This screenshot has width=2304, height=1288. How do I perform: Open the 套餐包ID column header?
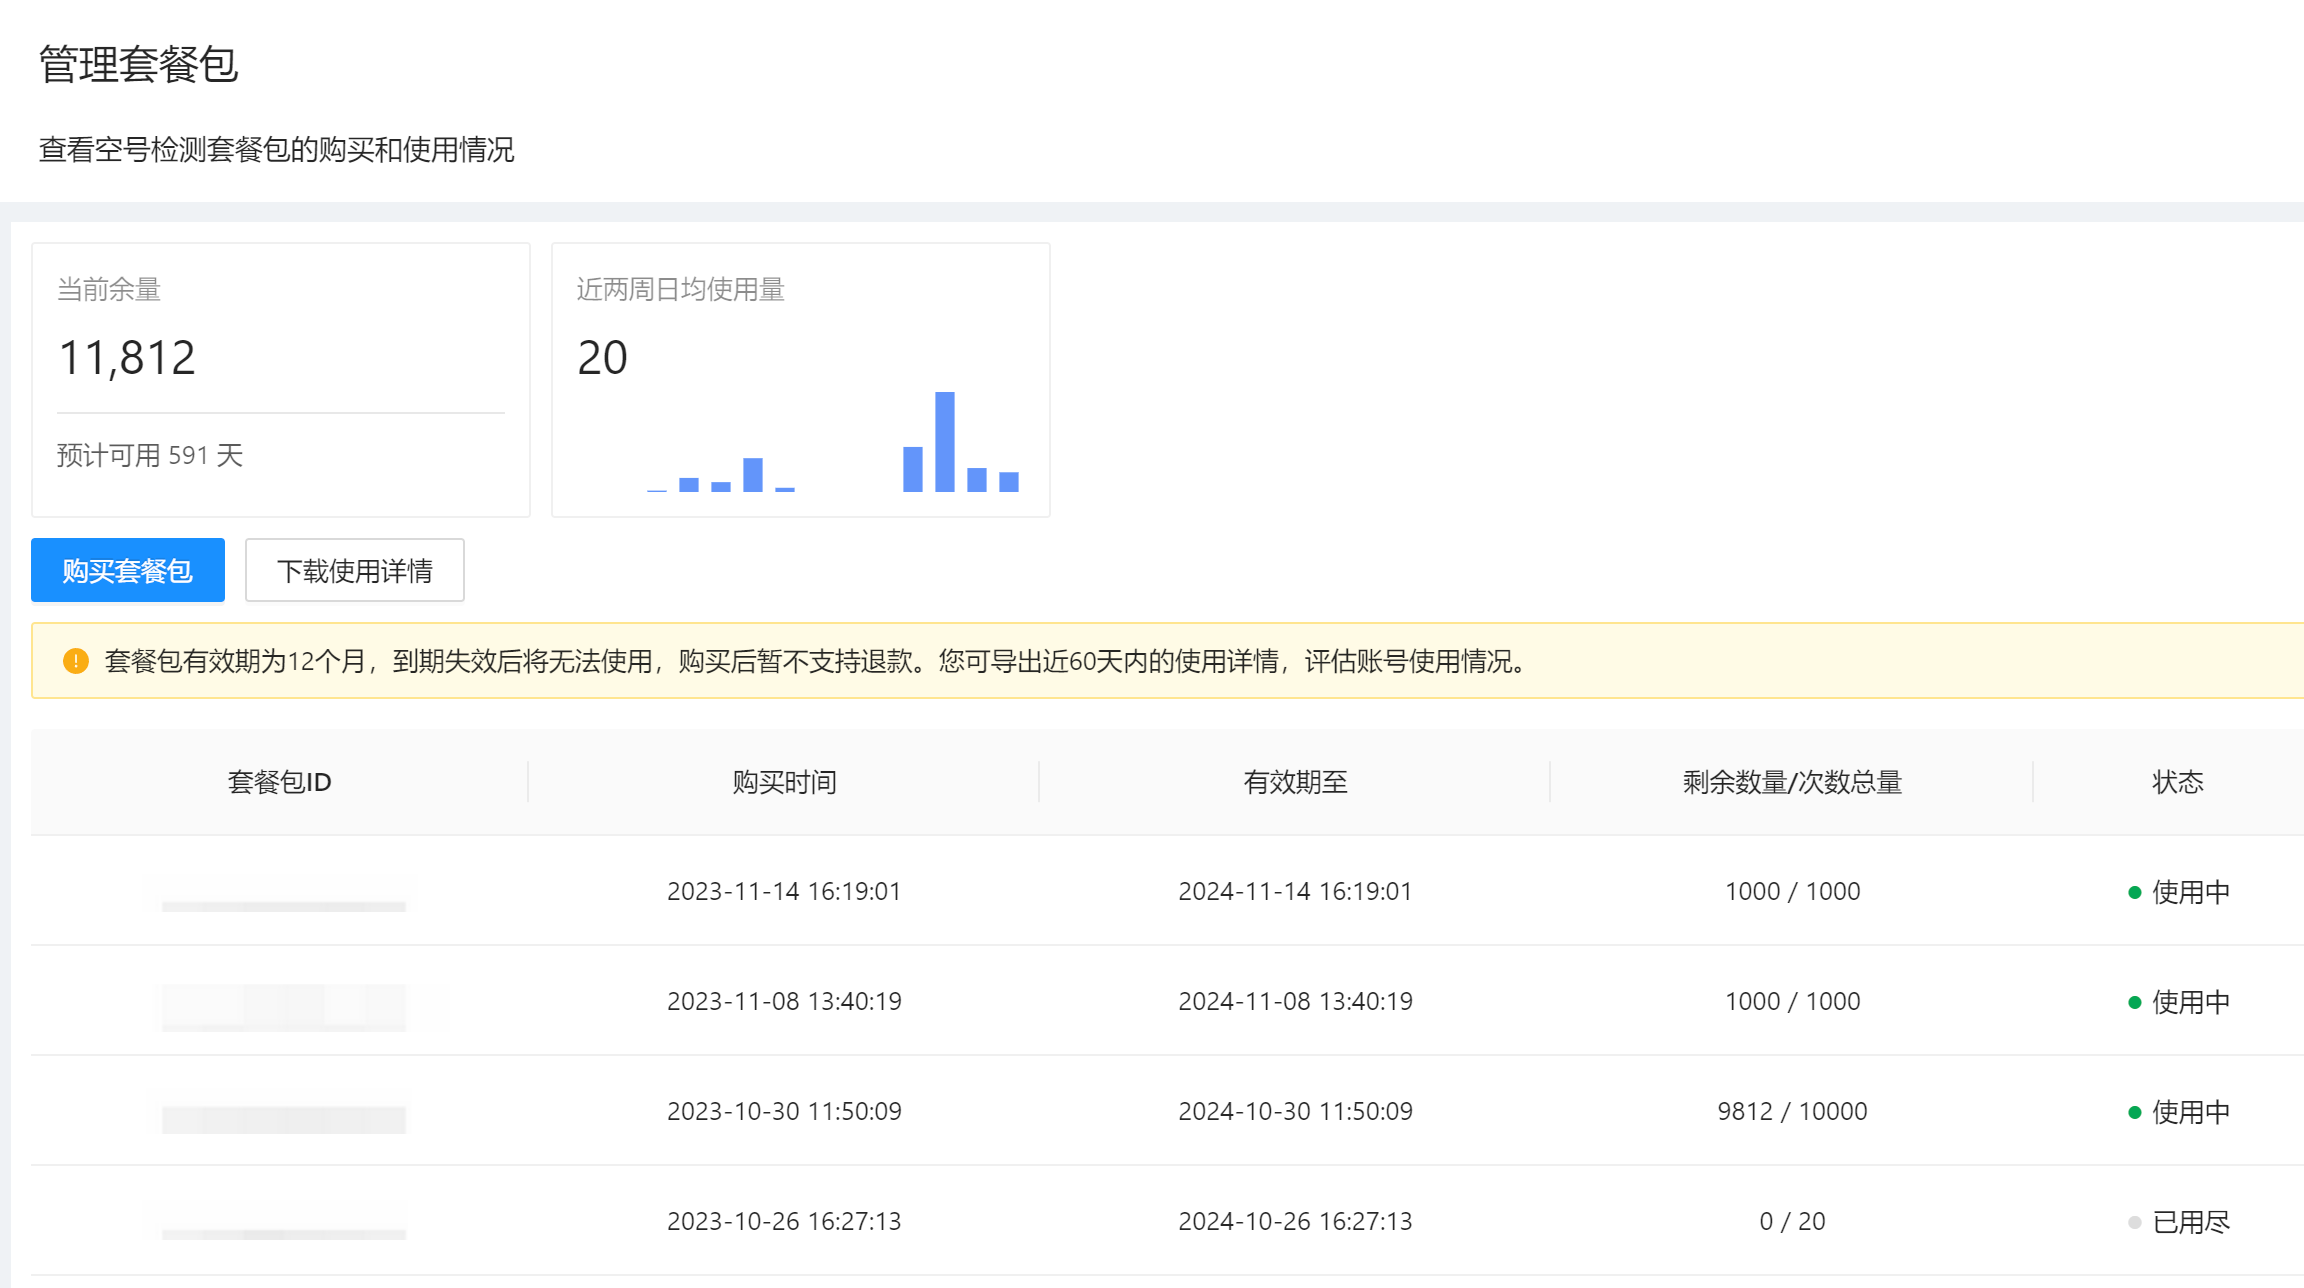click(x=280, y=782)
